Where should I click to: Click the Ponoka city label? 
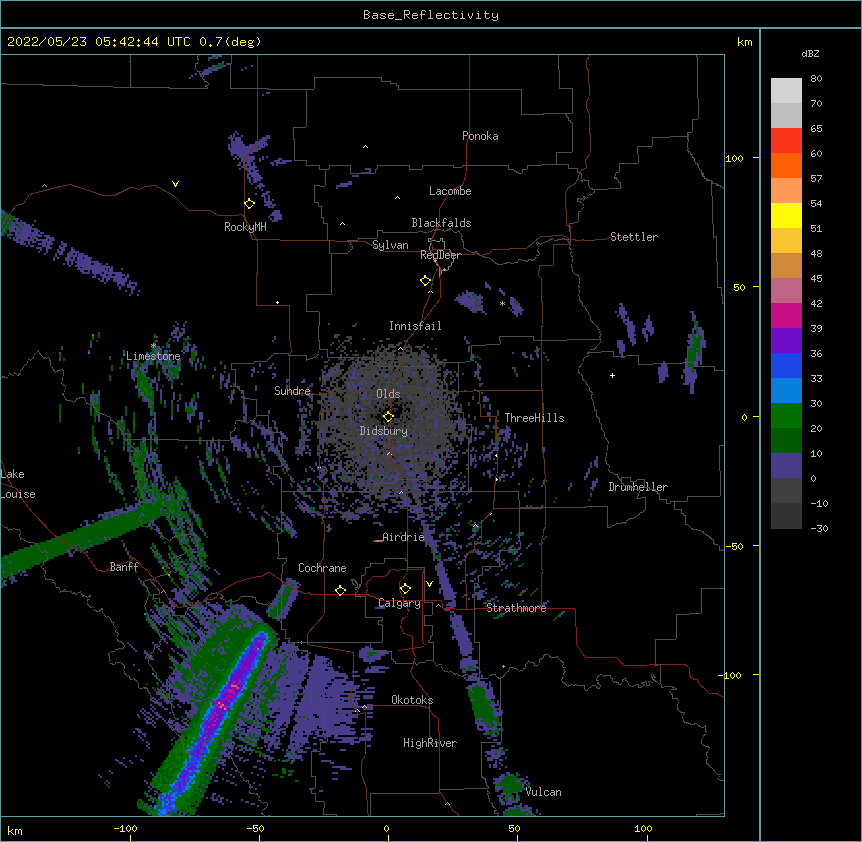tap(480, 136)
